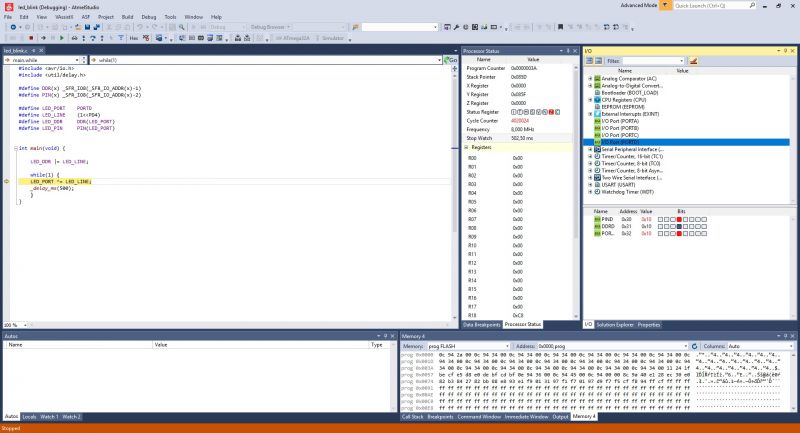Click the Step Over icon
The image size is (800, 433).
coord(93,38)
